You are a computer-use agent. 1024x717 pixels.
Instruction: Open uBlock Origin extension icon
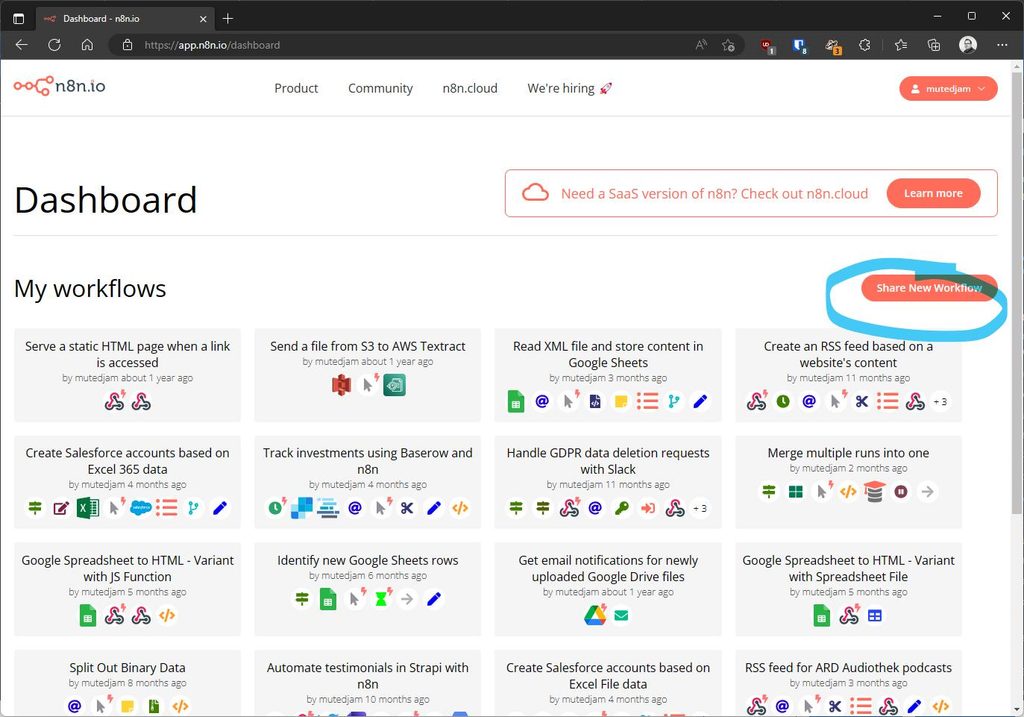pos(767,46)
